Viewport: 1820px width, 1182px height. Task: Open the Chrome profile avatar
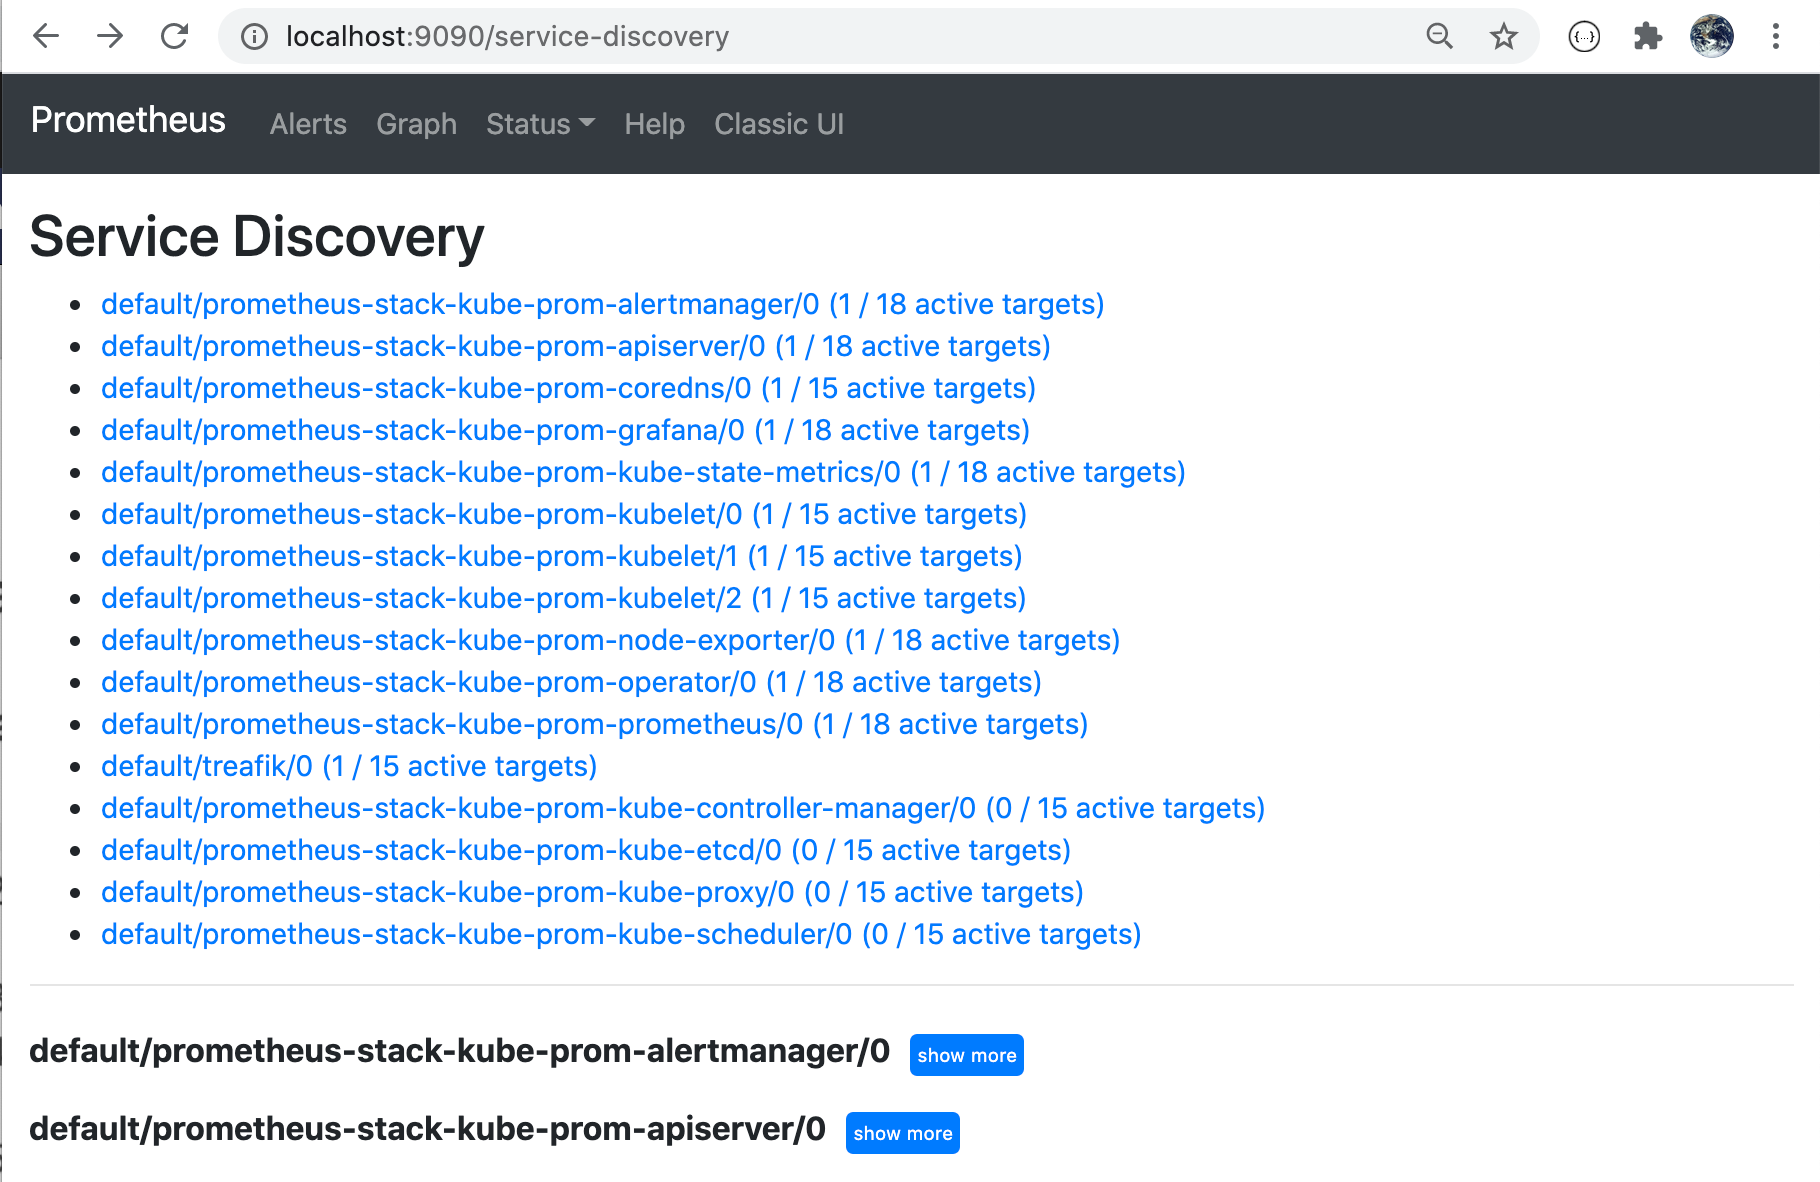point(1712,37)
